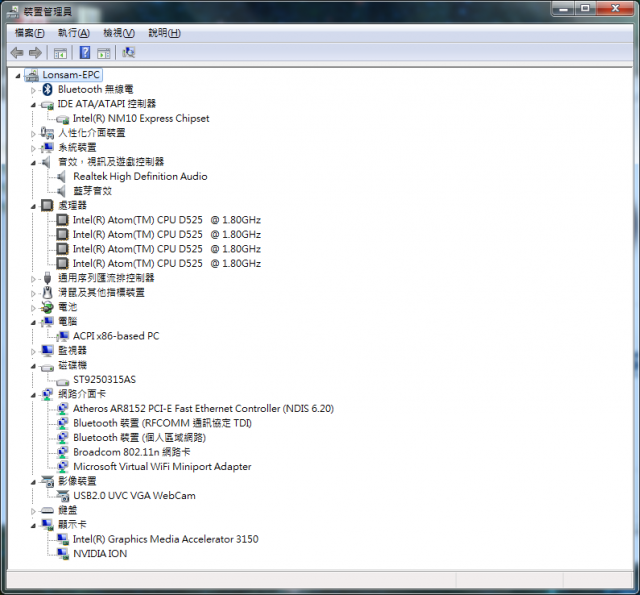Click the Bluetooth radio category icon

[47, 89]
